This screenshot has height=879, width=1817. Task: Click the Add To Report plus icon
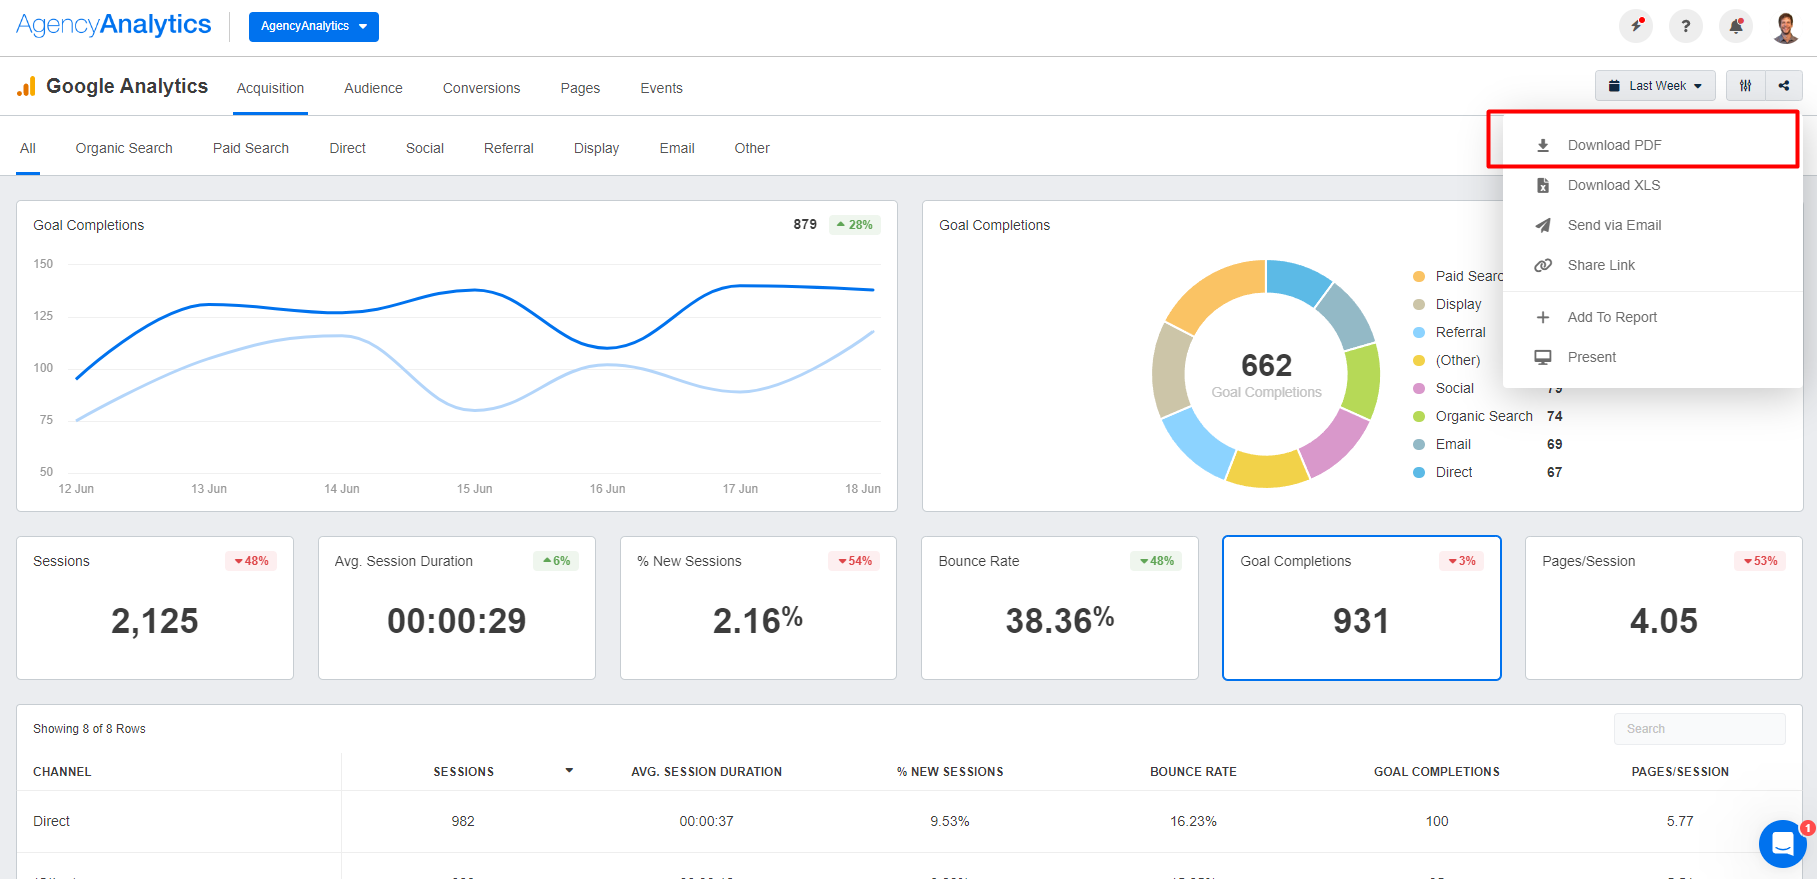(1543, 317)
